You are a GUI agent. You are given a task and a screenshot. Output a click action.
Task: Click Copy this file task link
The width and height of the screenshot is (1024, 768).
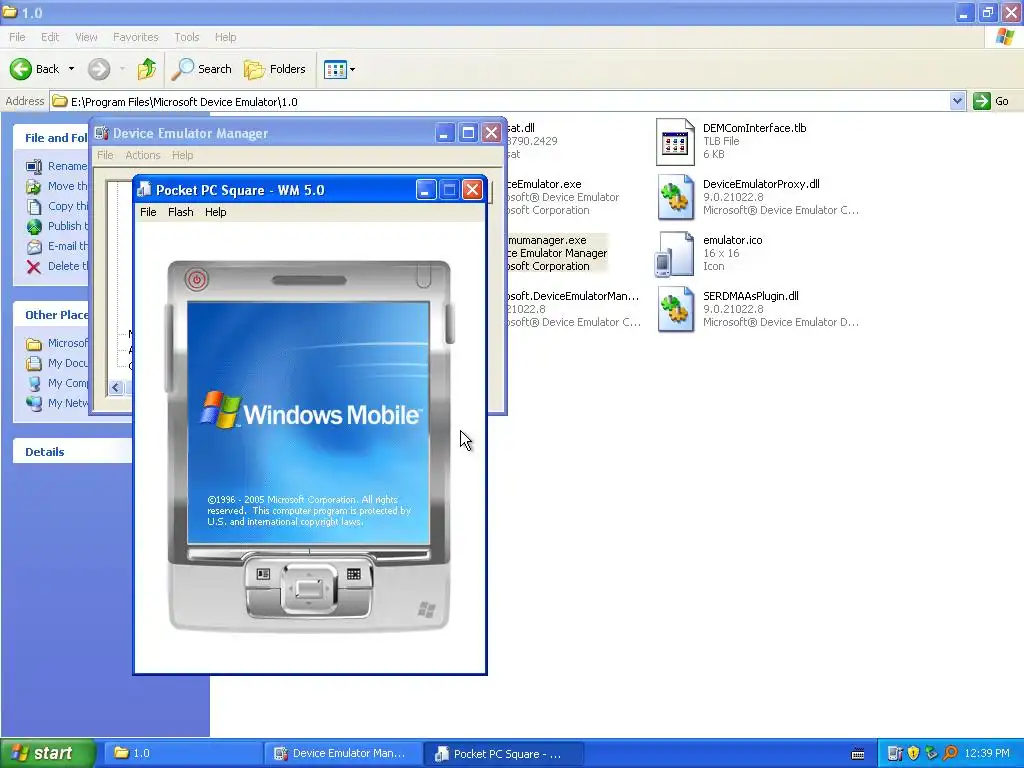point(67,206)
